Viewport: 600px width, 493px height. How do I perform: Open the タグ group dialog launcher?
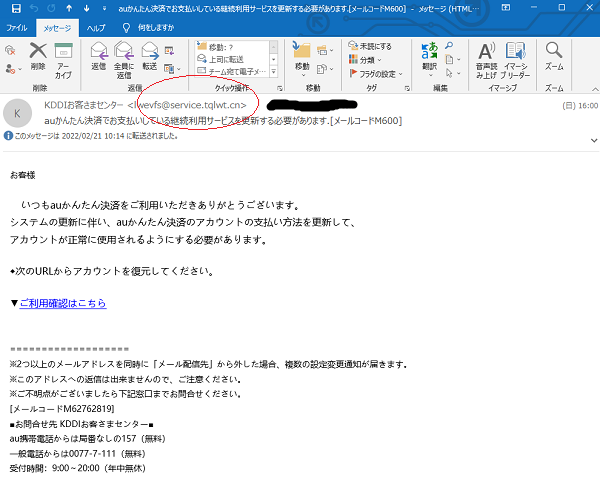click(407, 88)
